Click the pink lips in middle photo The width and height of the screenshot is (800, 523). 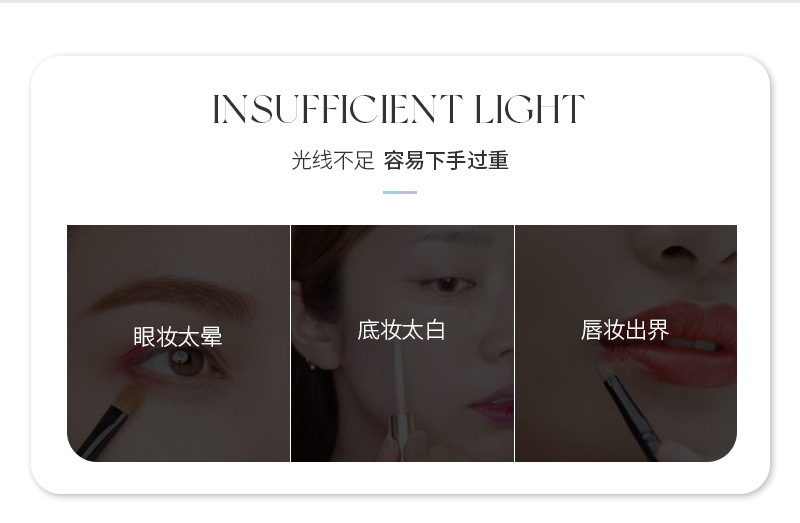492,406
